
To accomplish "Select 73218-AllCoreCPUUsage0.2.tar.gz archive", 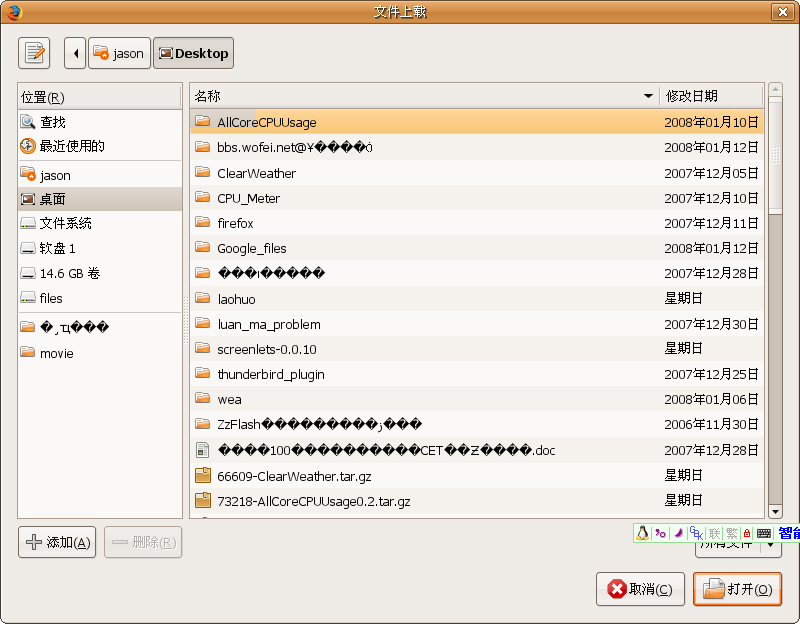I will (477, 501).
